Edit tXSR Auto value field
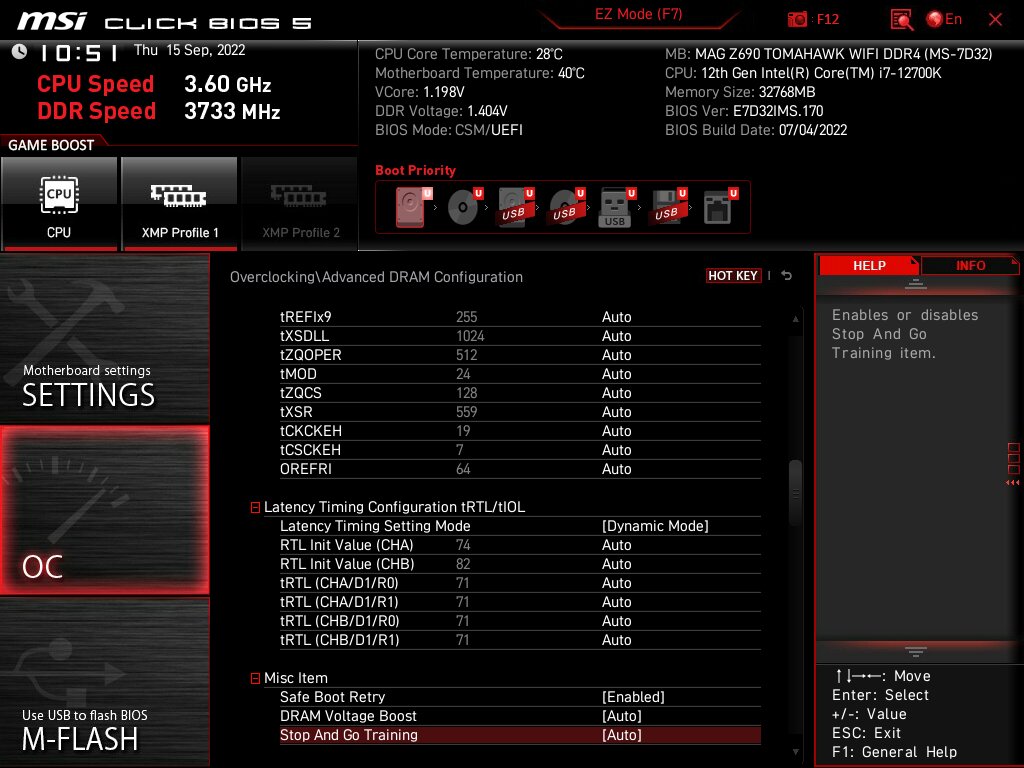 click(x=616, y=411)
